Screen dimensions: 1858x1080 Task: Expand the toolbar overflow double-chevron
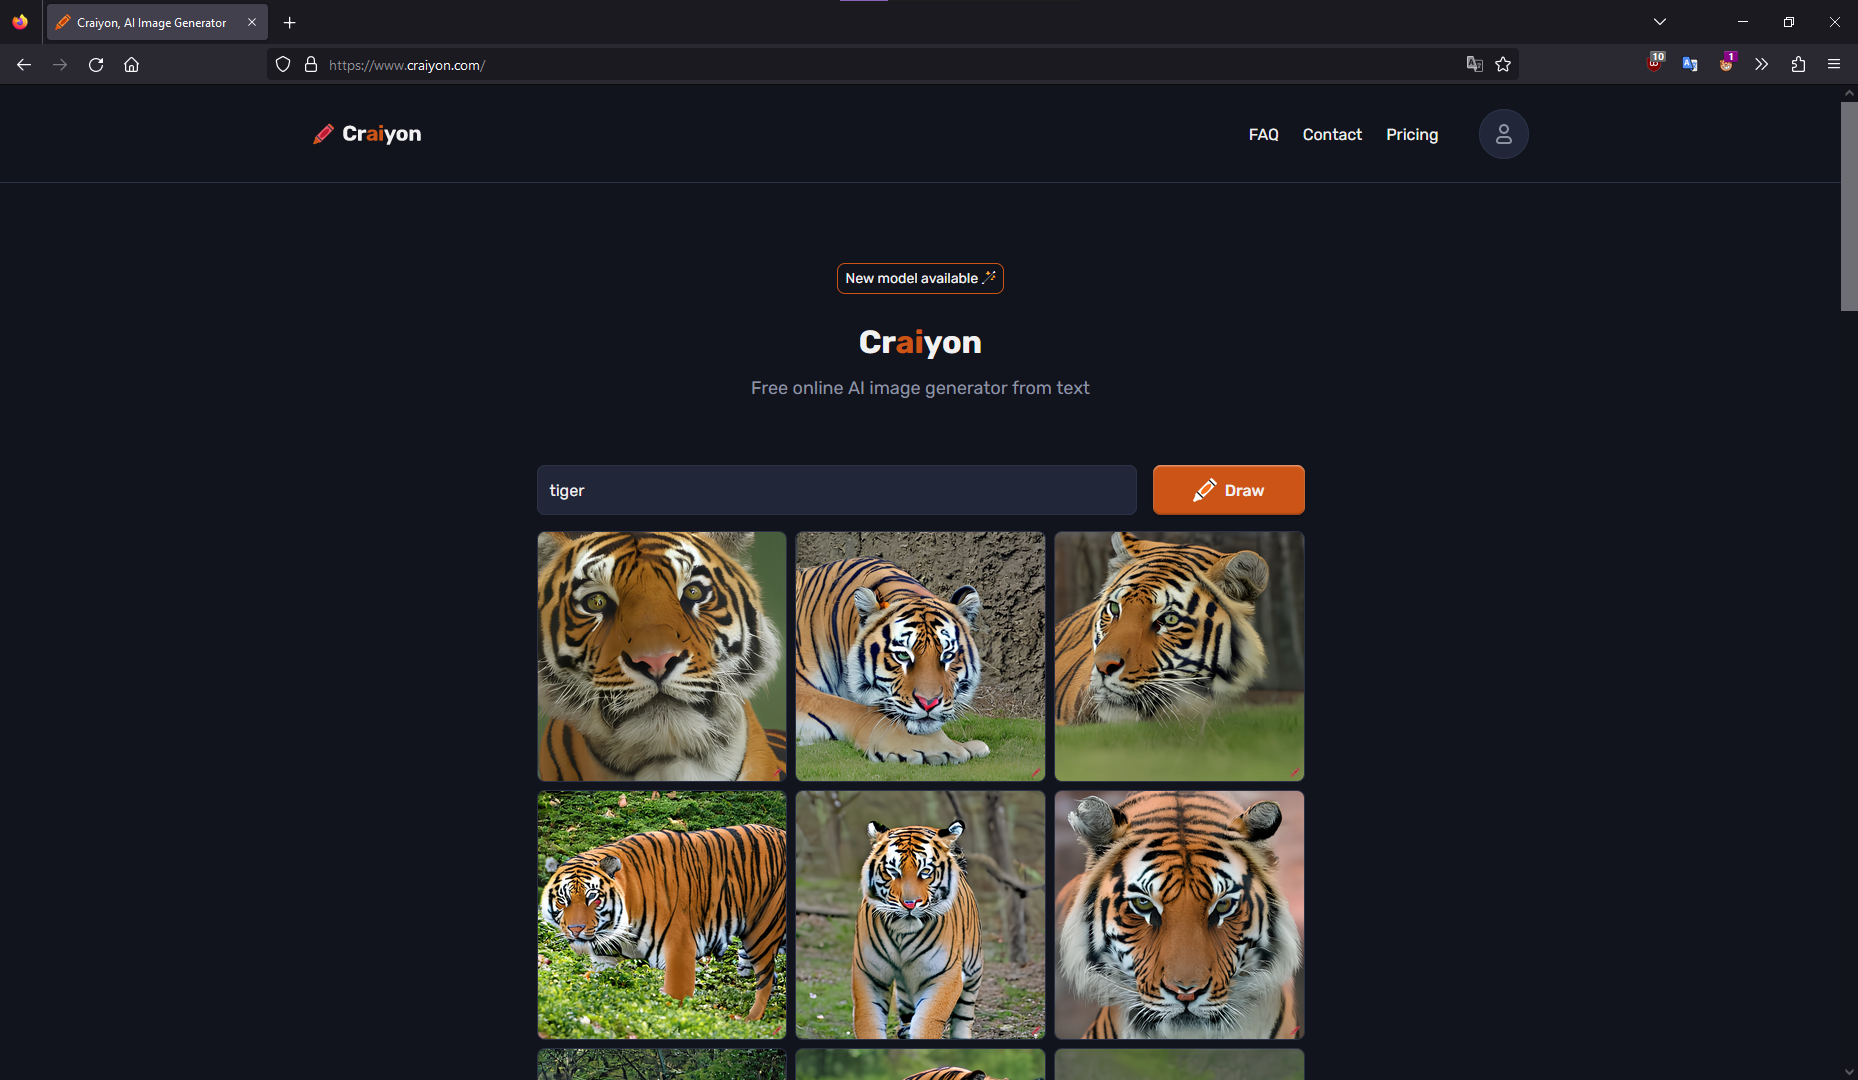point(1762,64)
